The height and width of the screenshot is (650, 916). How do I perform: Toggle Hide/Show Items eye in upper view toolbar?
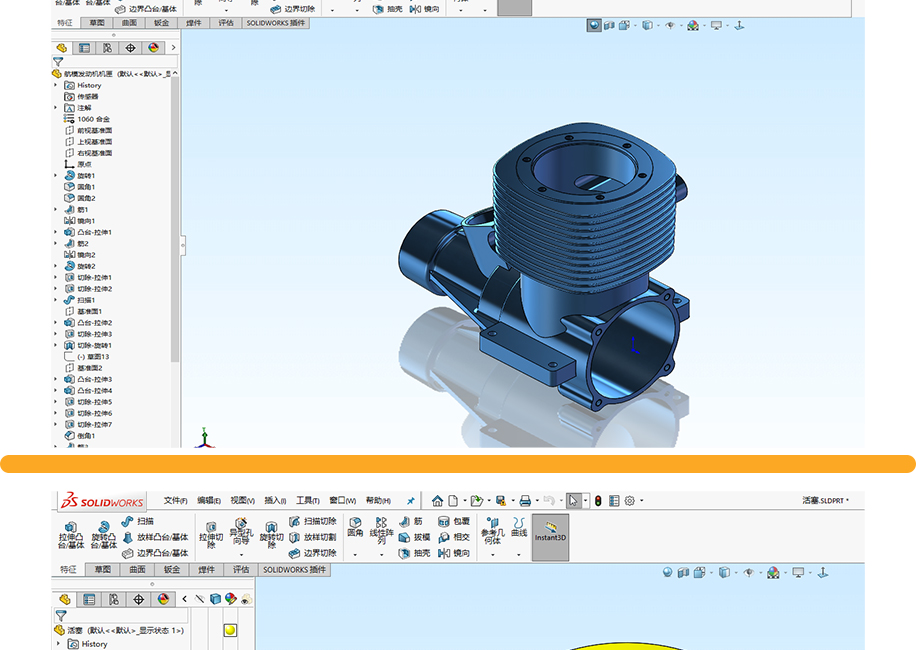tap(670, 26)
